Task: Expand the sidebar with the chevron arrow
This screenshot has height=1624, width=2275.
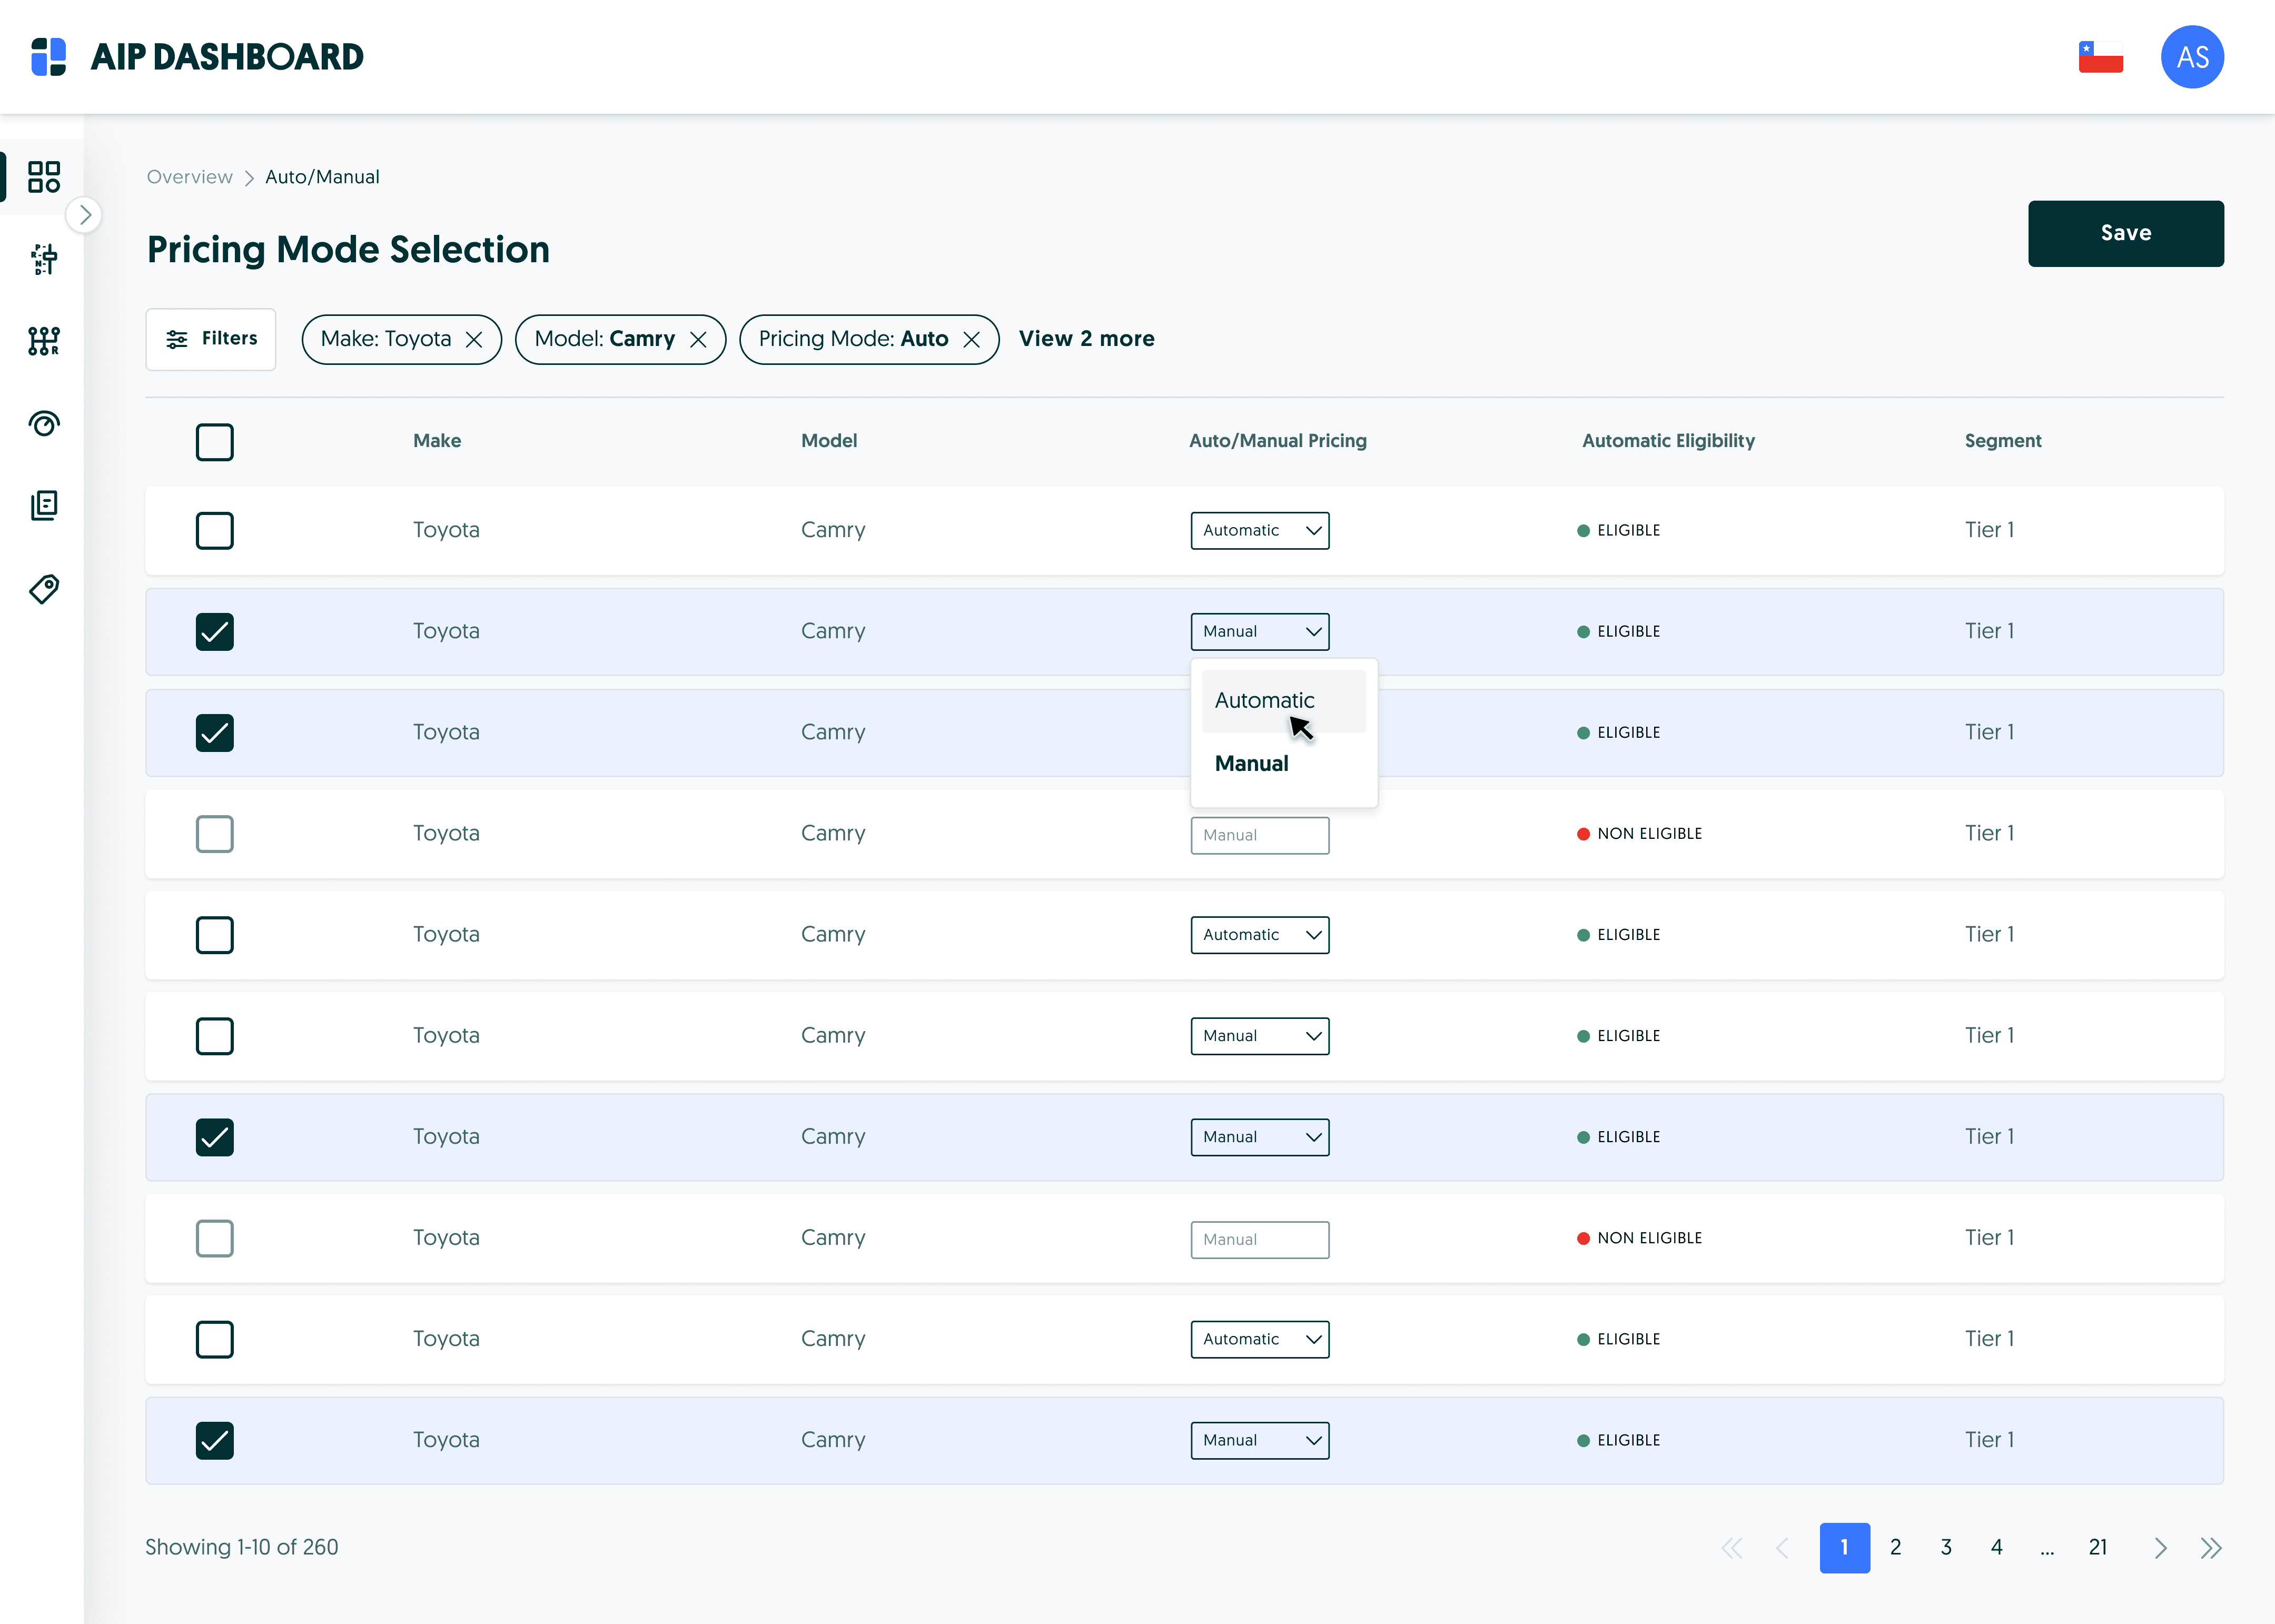Action: 85,215
